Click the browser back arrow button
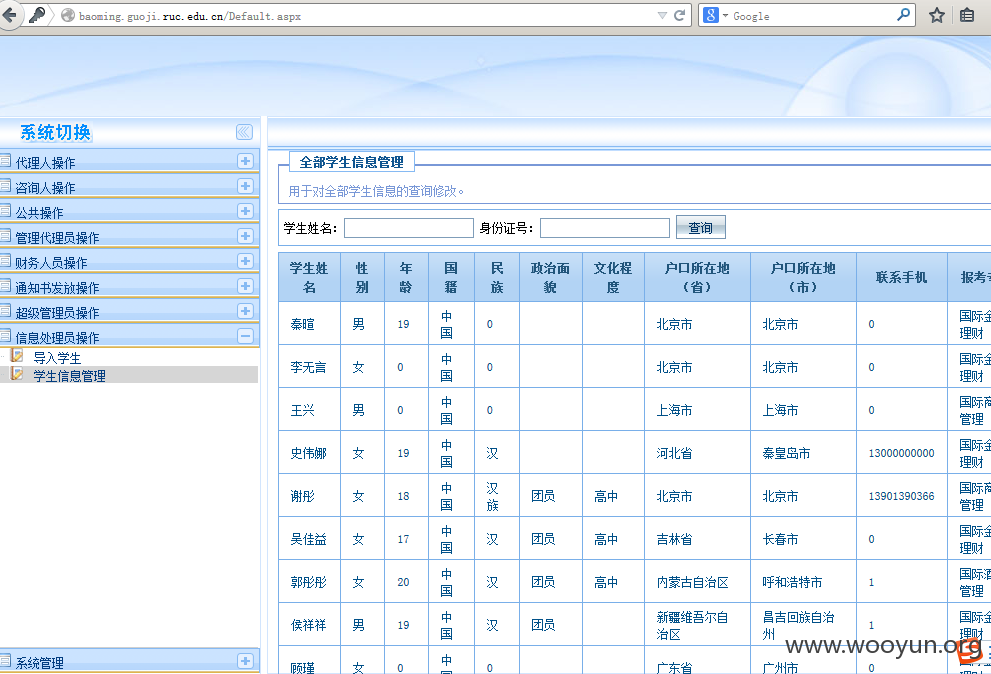This screenshot has width=991, height=674. (9, 15)
